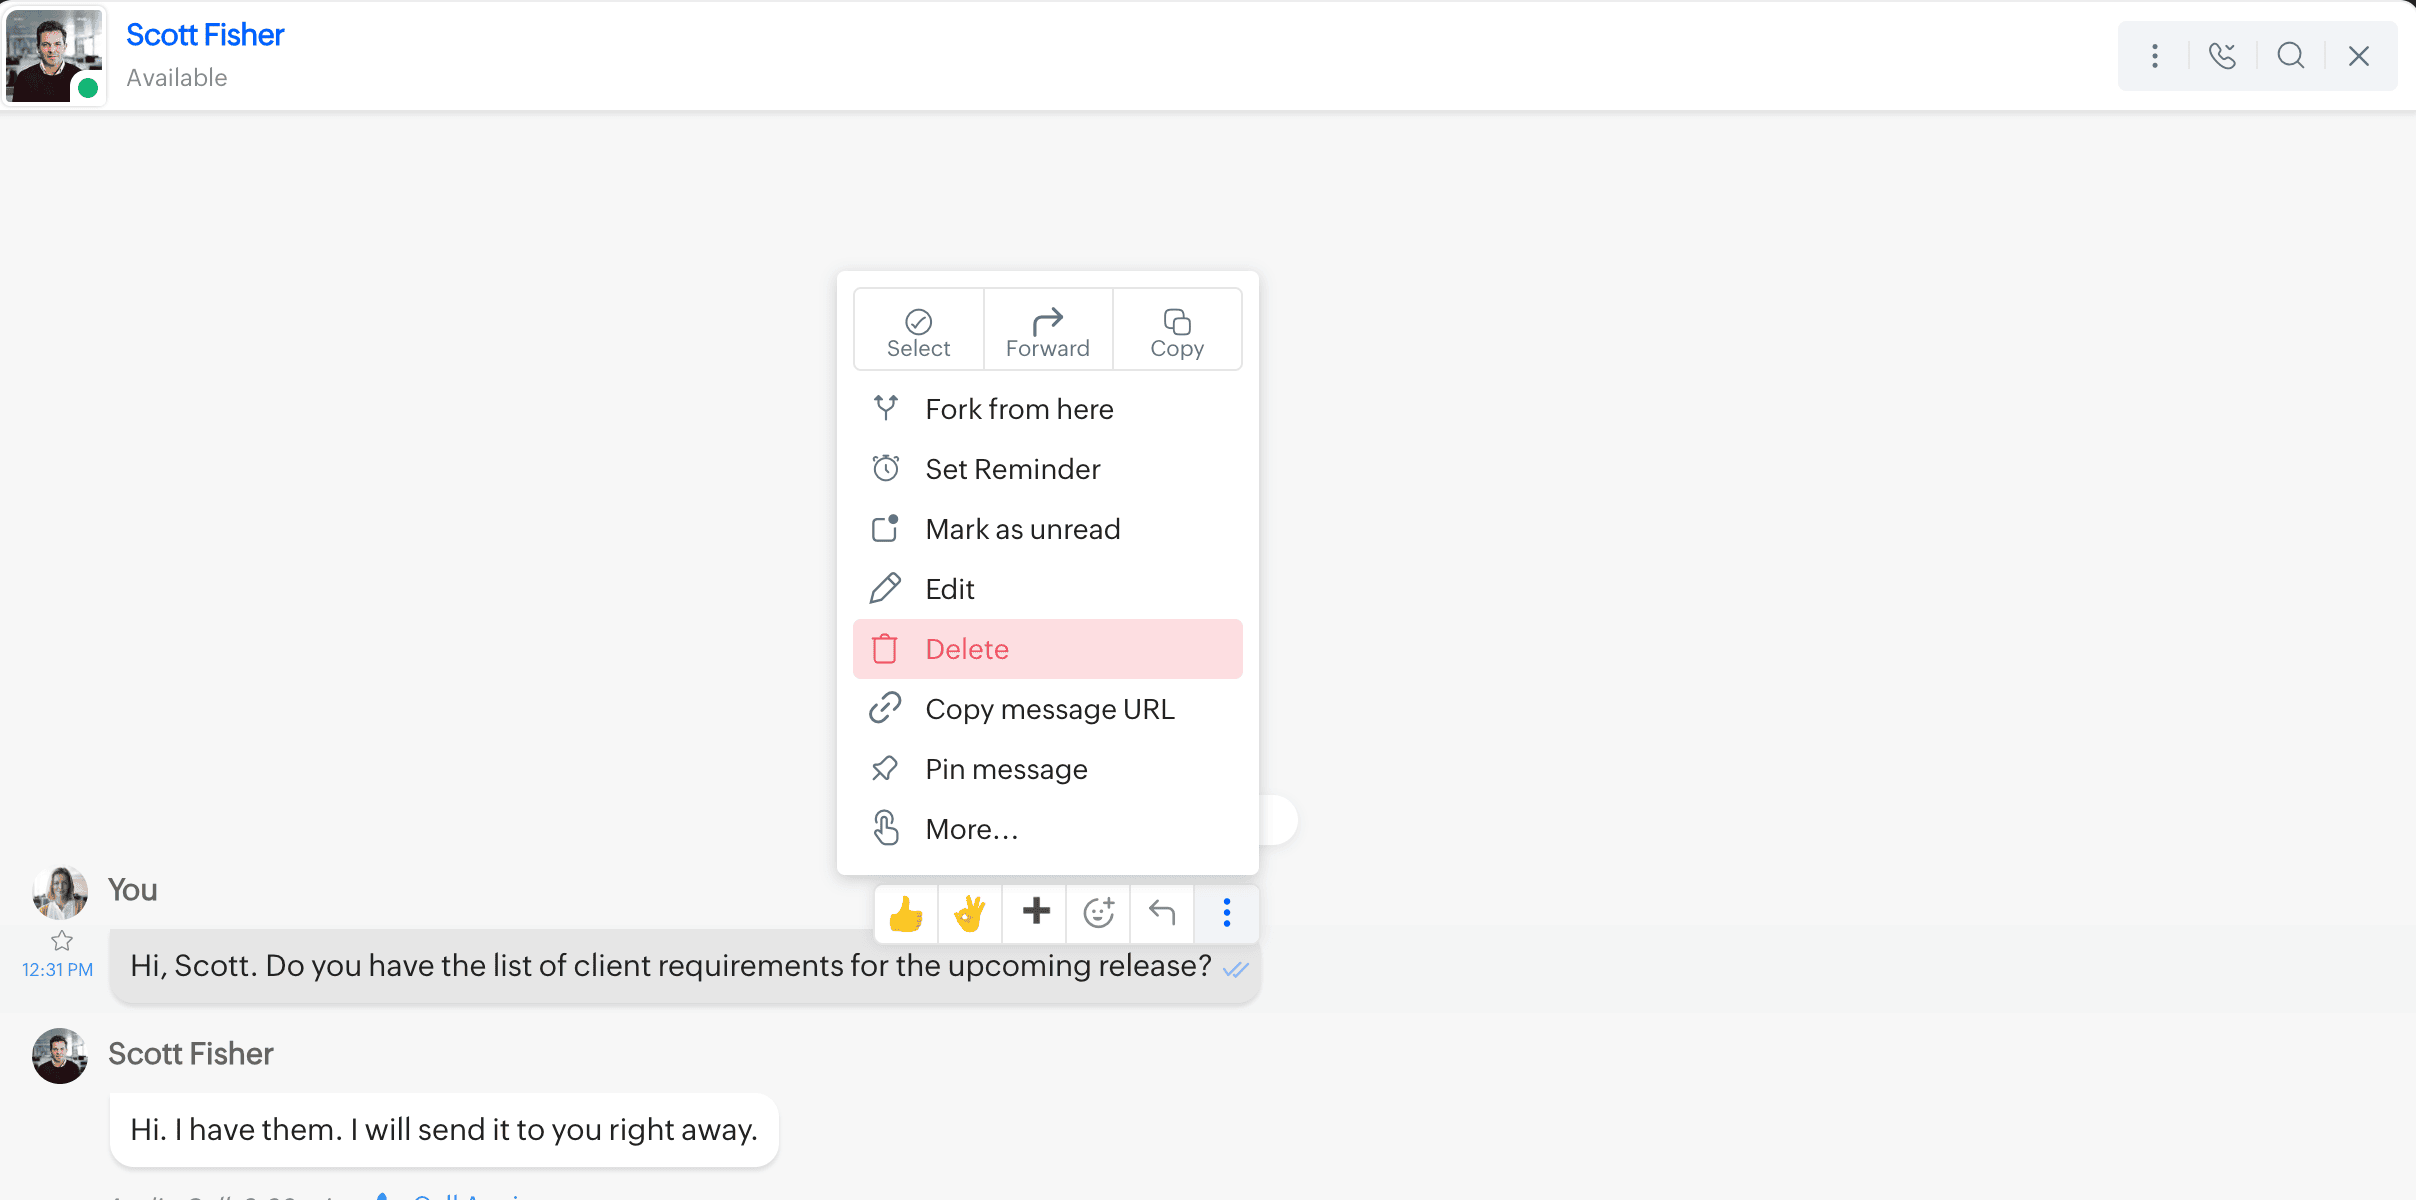Select Fork from here option
This screenshot has height=1200, width=2416.
[1018, 409]
